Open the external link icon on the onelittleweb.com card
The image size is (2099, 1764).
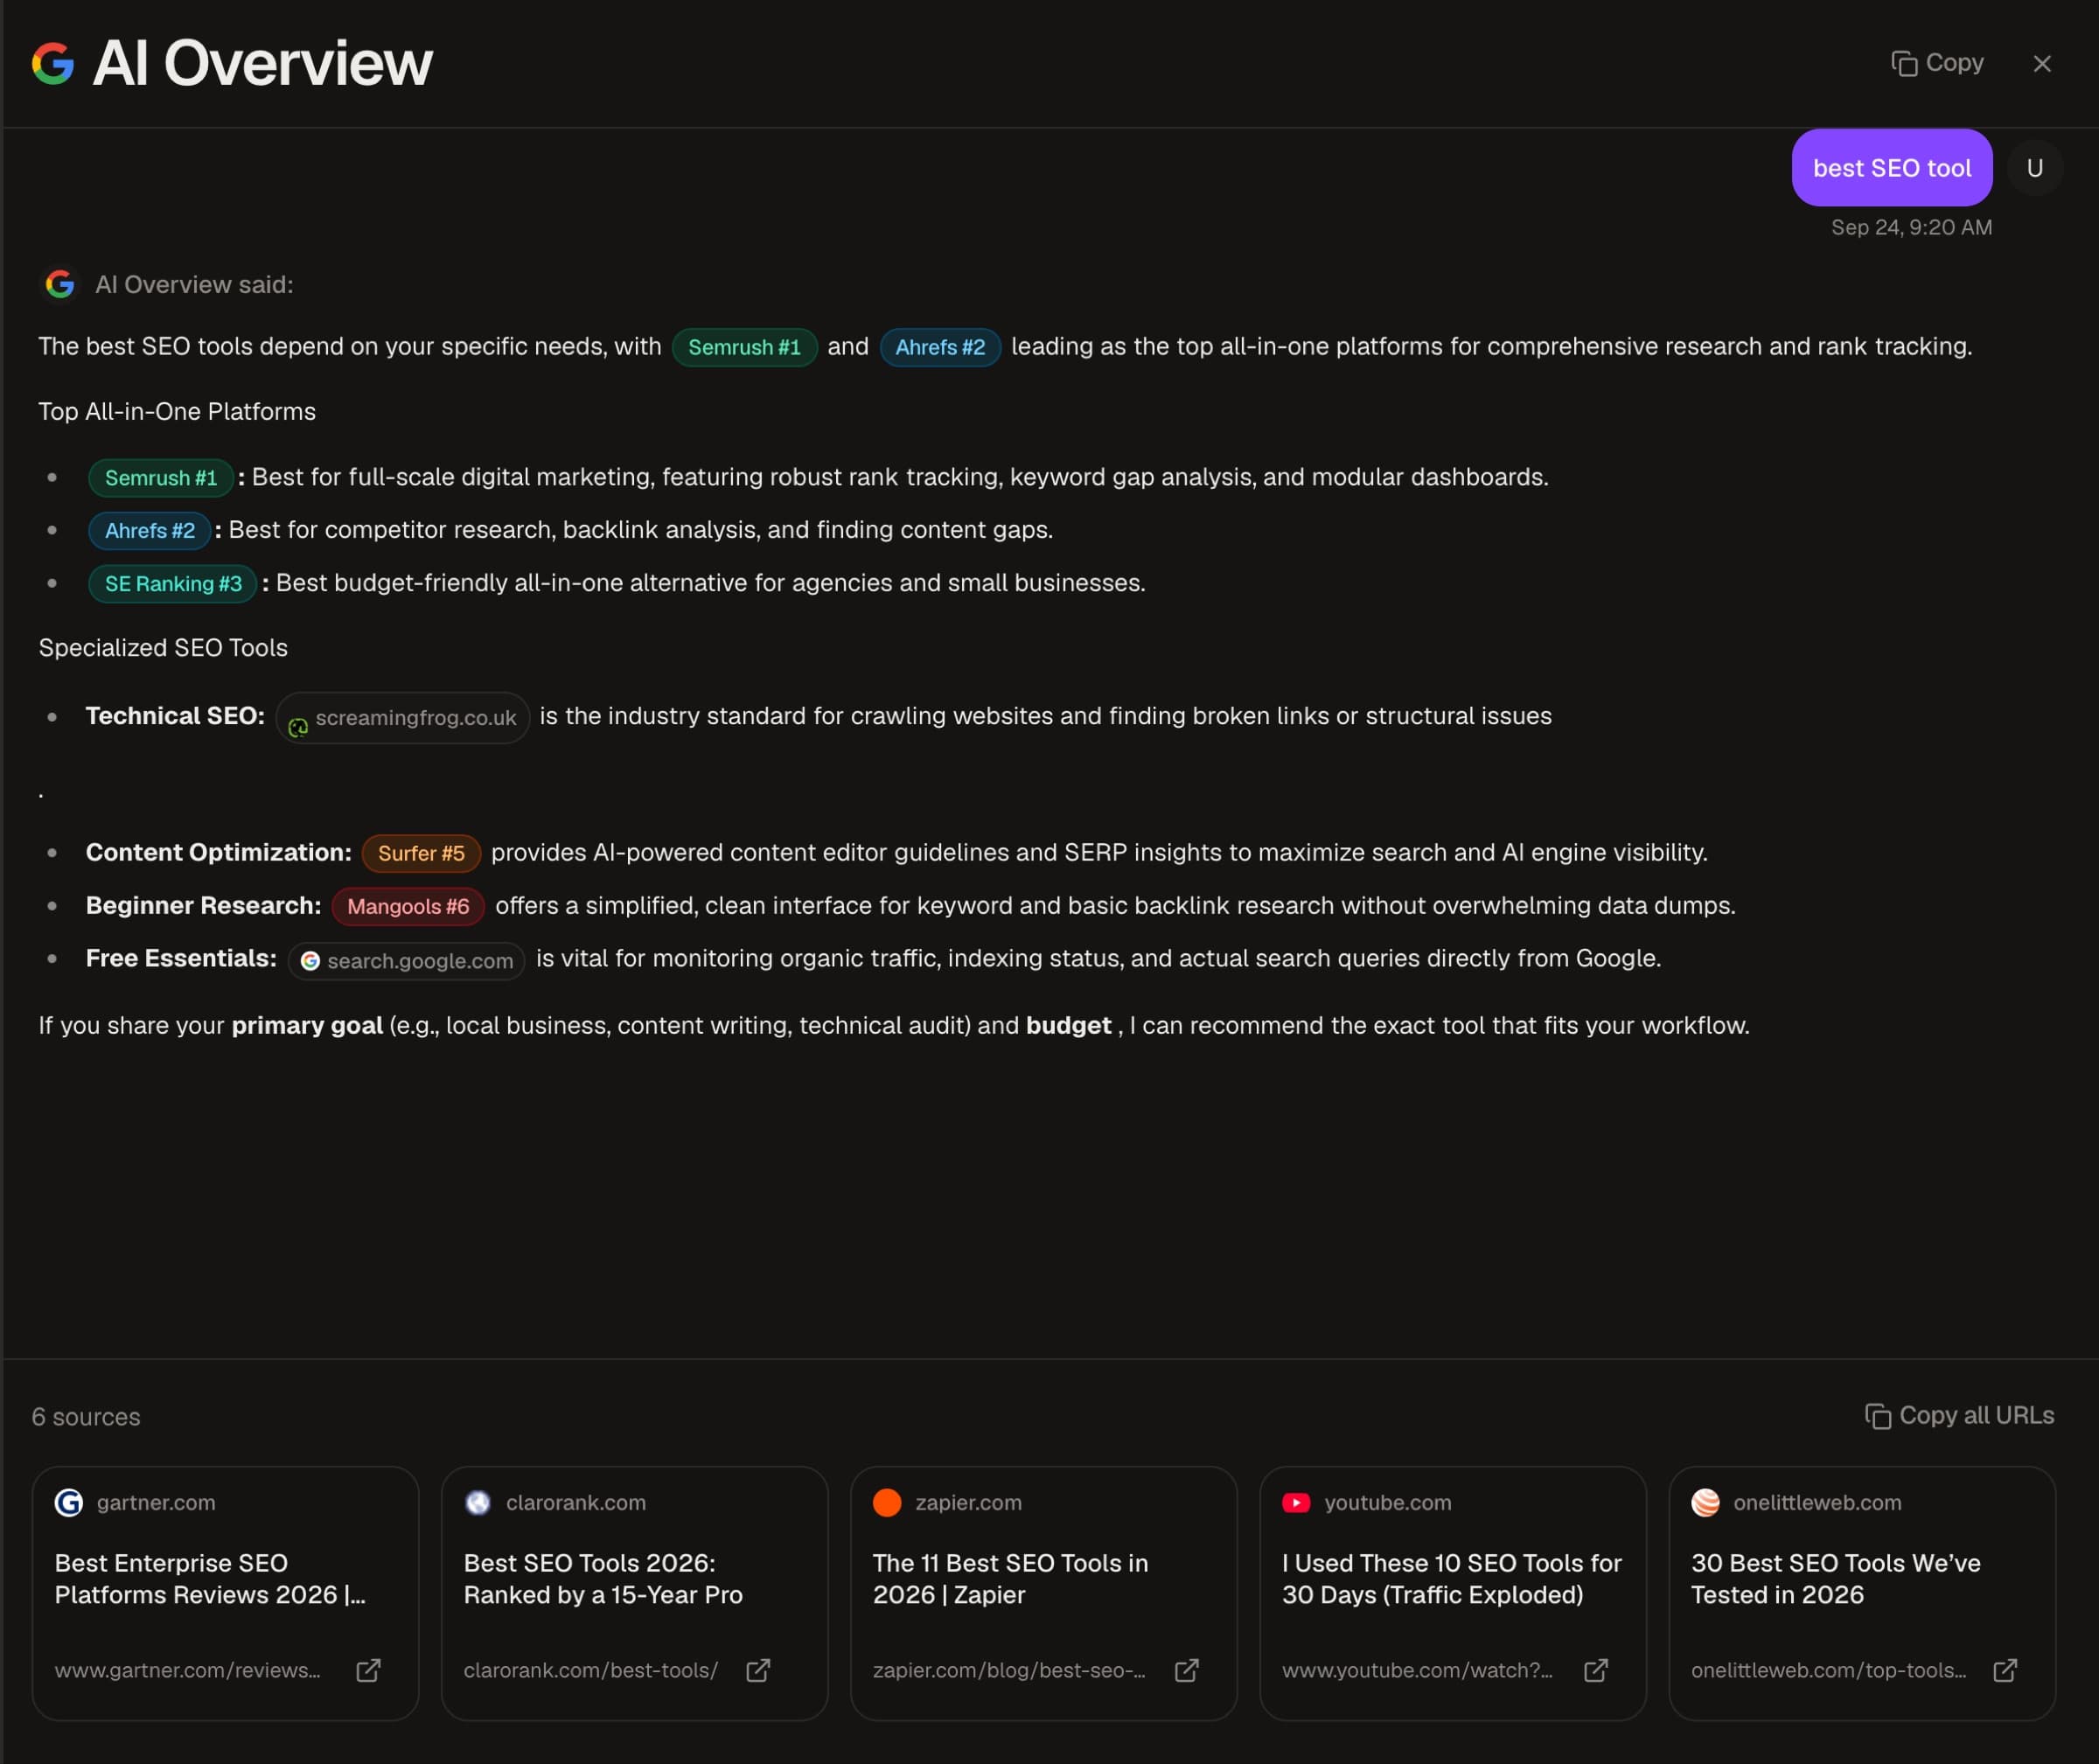tap(2005, 1670)
